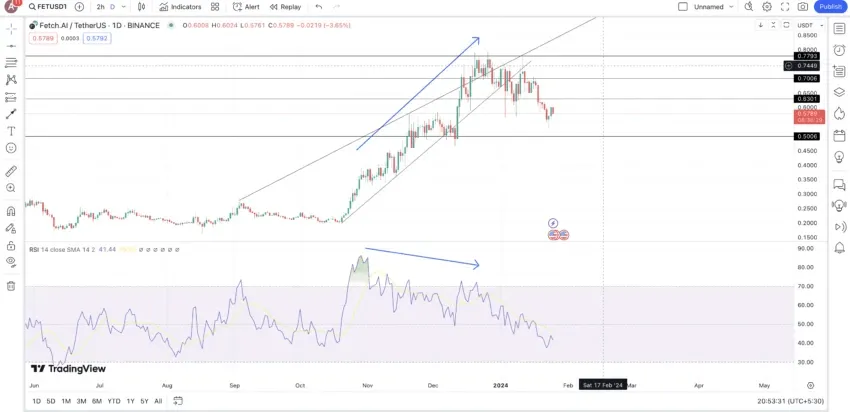Move the pane down with arrow icon
This screenshot has height=412, width=850.
tap(761, 25)
